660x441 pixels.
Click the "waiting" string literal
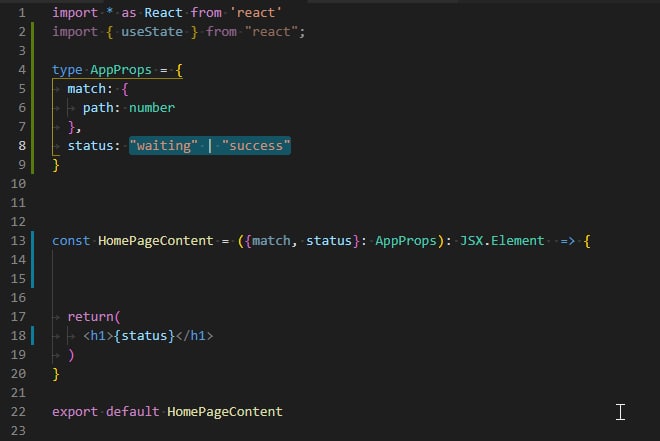(163, 146)
